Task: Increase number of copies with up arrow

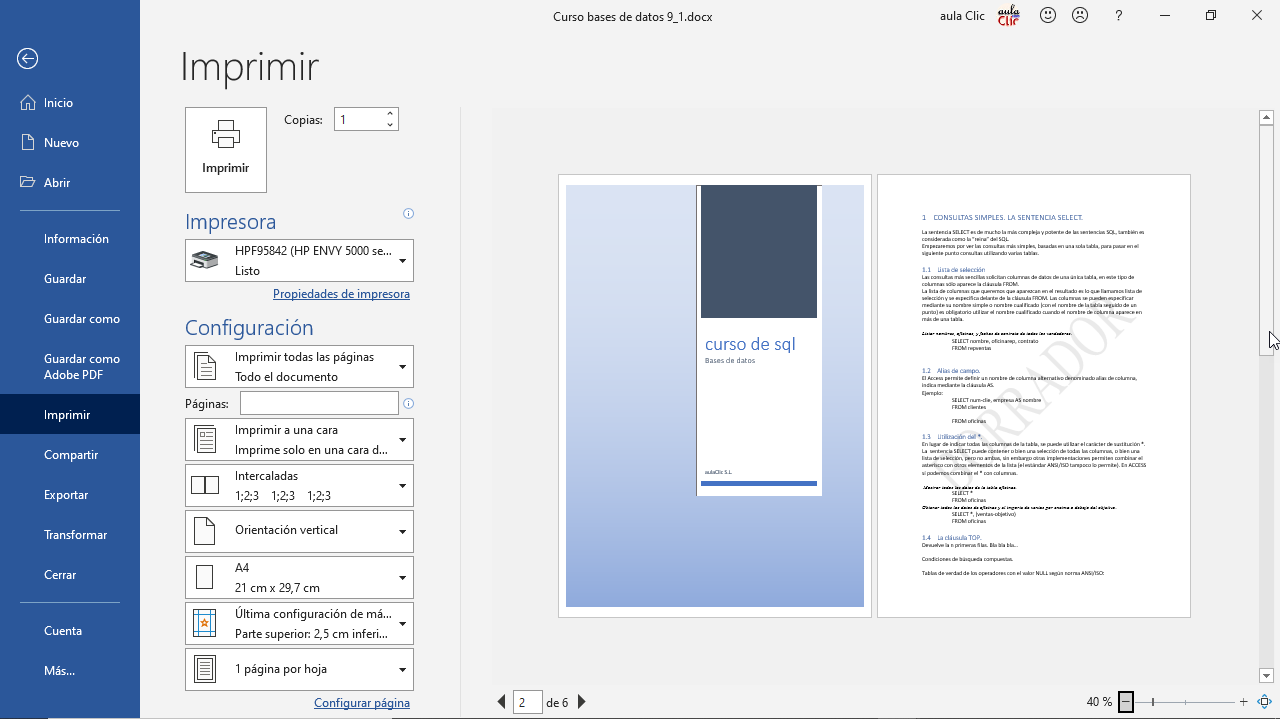Action: click(390, 113)
